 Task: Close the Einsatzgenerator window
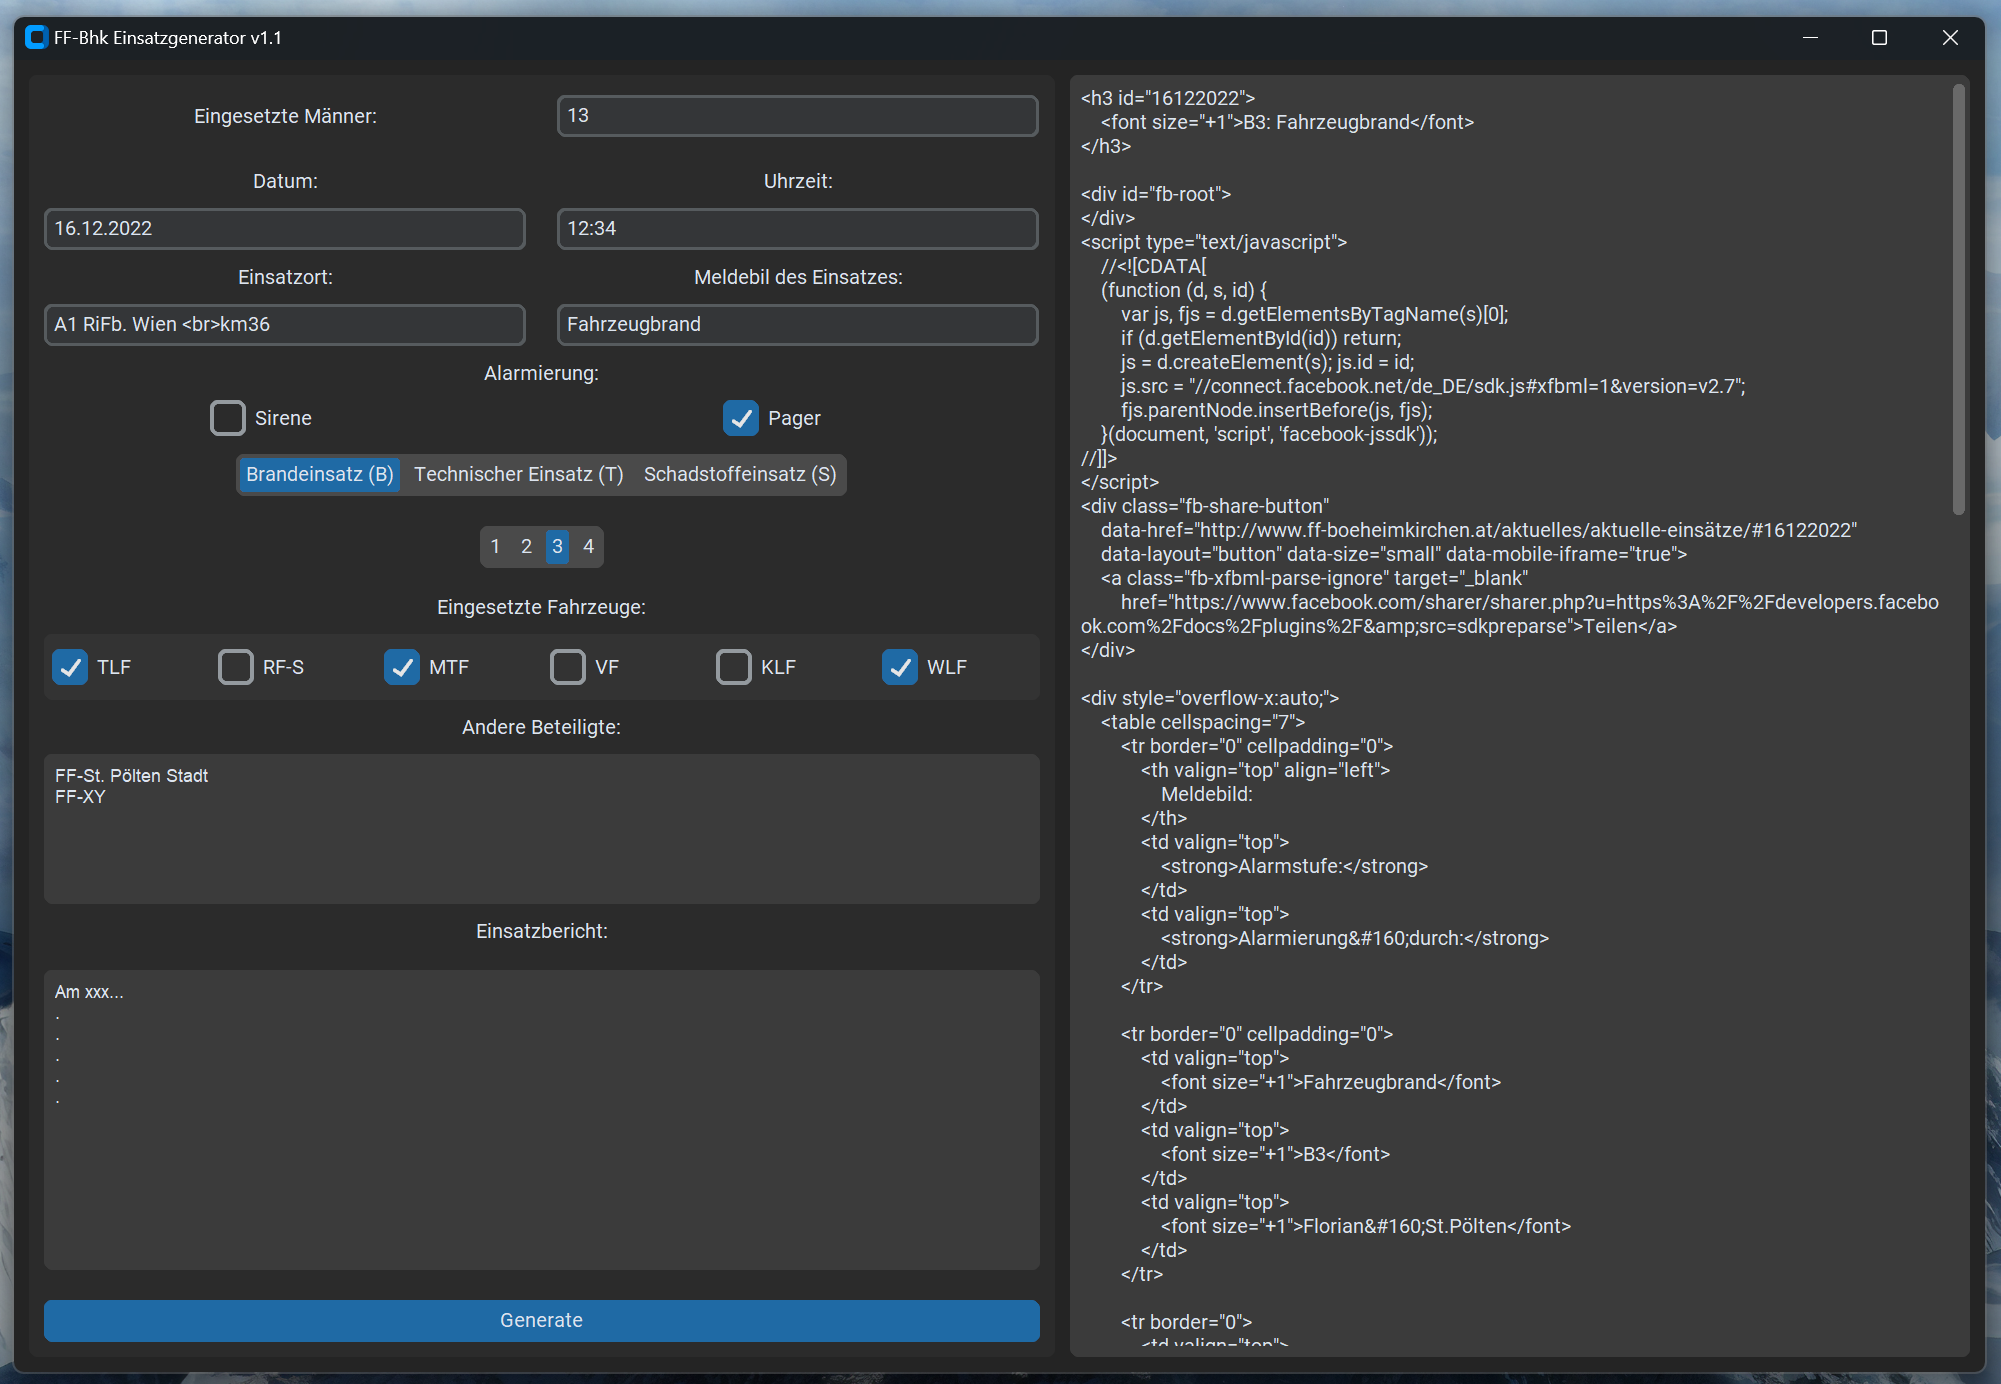pos(1950,38)
